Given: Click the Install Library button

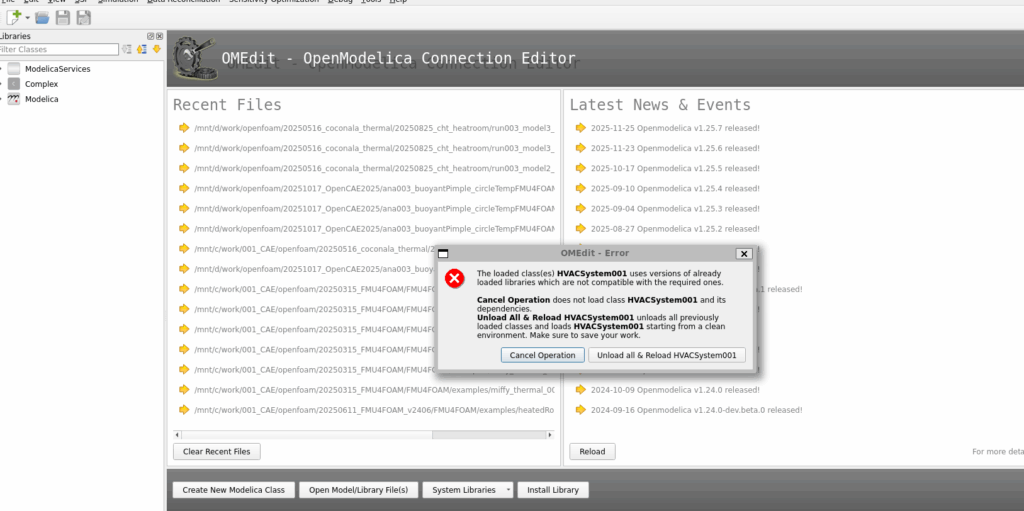Looking at the screenshot, I should coord(553,490).
